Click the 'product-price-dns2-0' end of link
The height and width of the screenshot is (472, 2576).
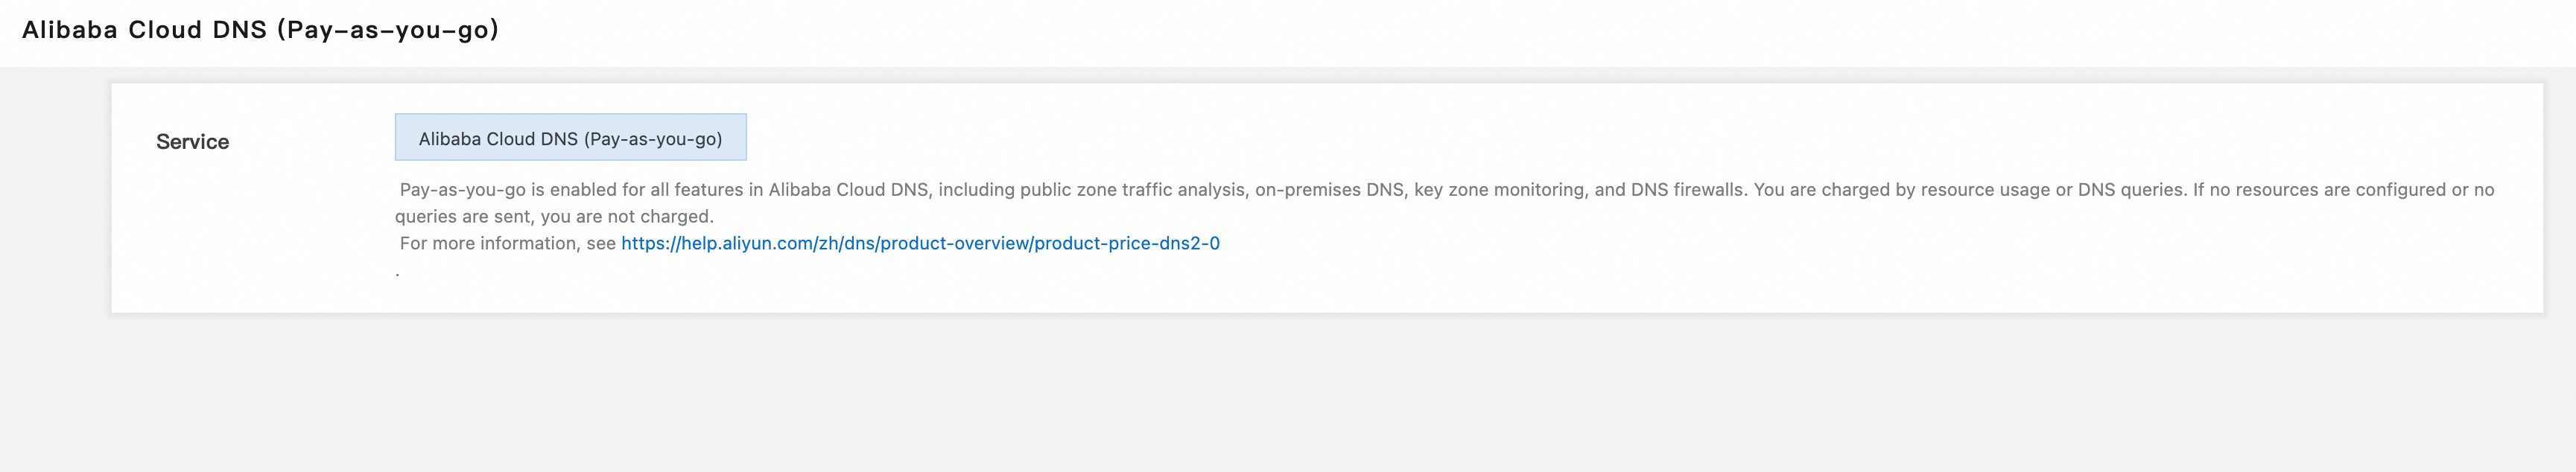click(x=1126, y=243)
